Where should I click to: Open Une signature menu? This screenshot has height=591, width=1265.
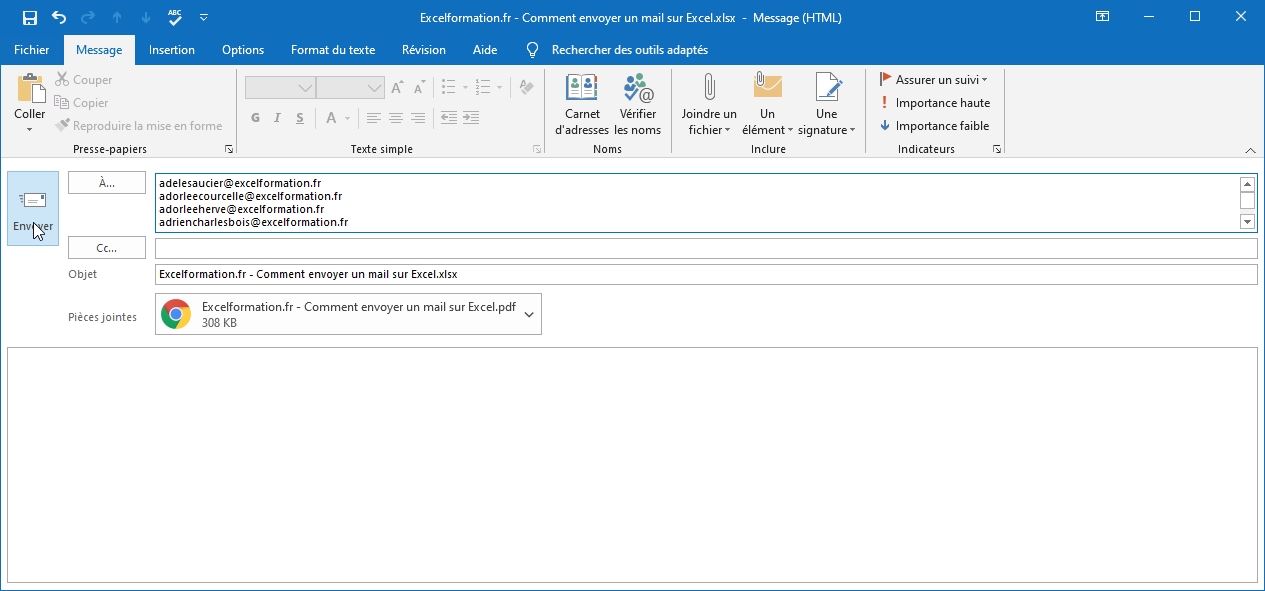[827, 104]
